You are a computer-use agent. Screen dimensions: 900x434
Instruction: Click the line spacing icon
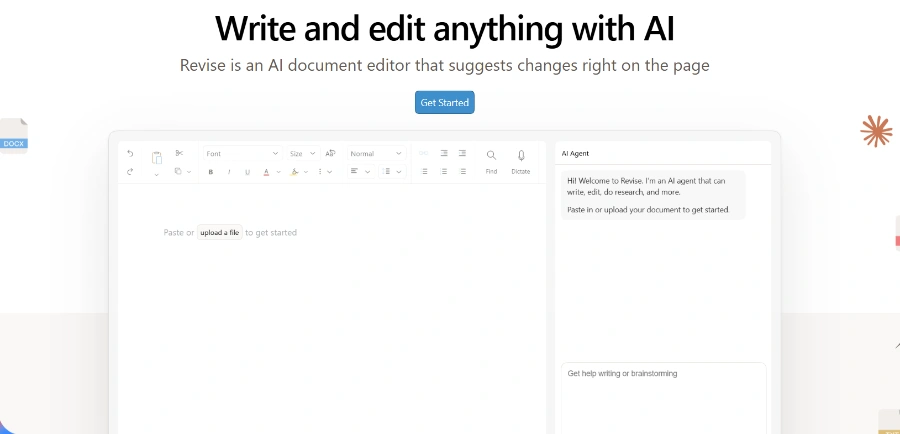pyautogui.click(x=386, y=172)
